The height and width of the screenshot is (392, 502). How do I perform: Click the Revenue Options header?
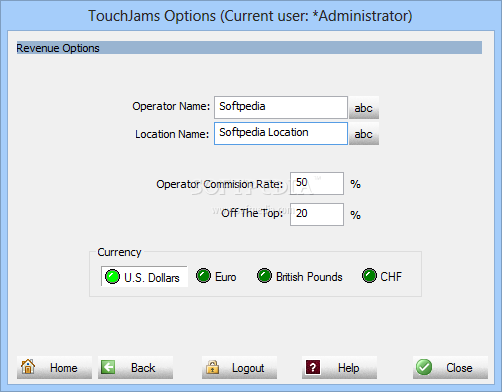[249, 48]
